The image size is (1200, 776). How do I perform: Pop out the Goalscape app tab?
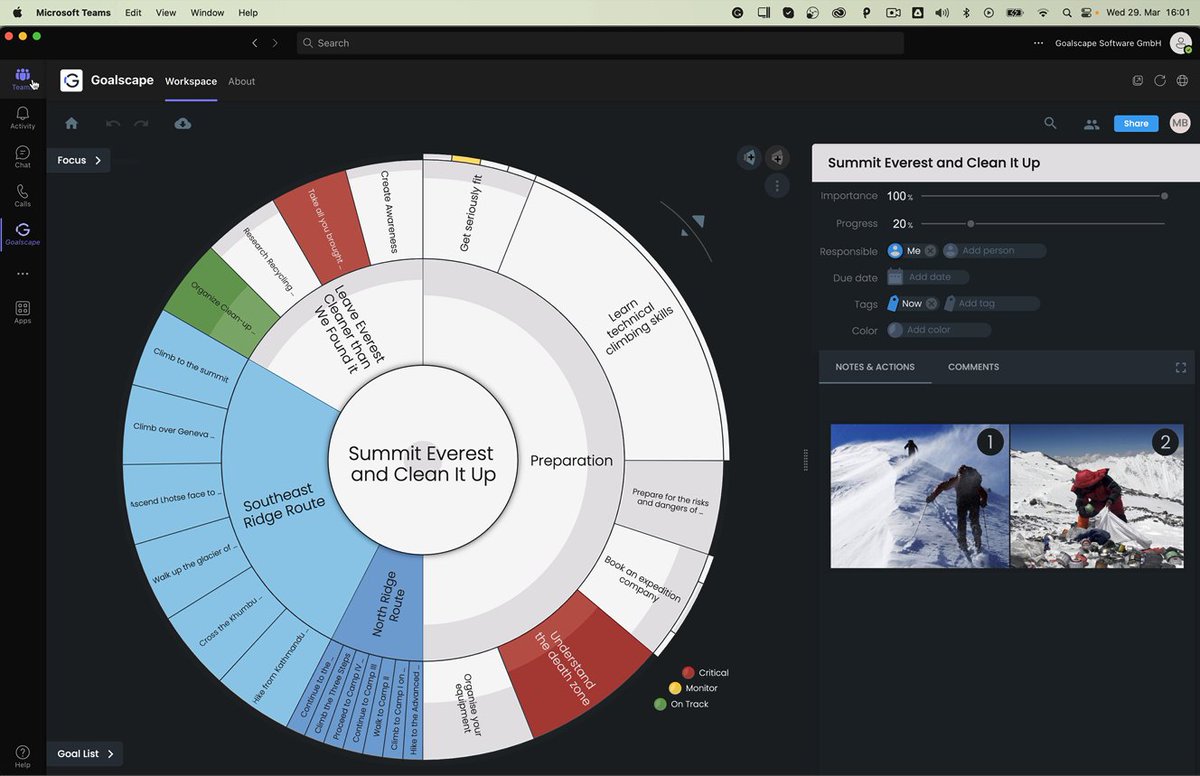click(x=1138, y=81)
